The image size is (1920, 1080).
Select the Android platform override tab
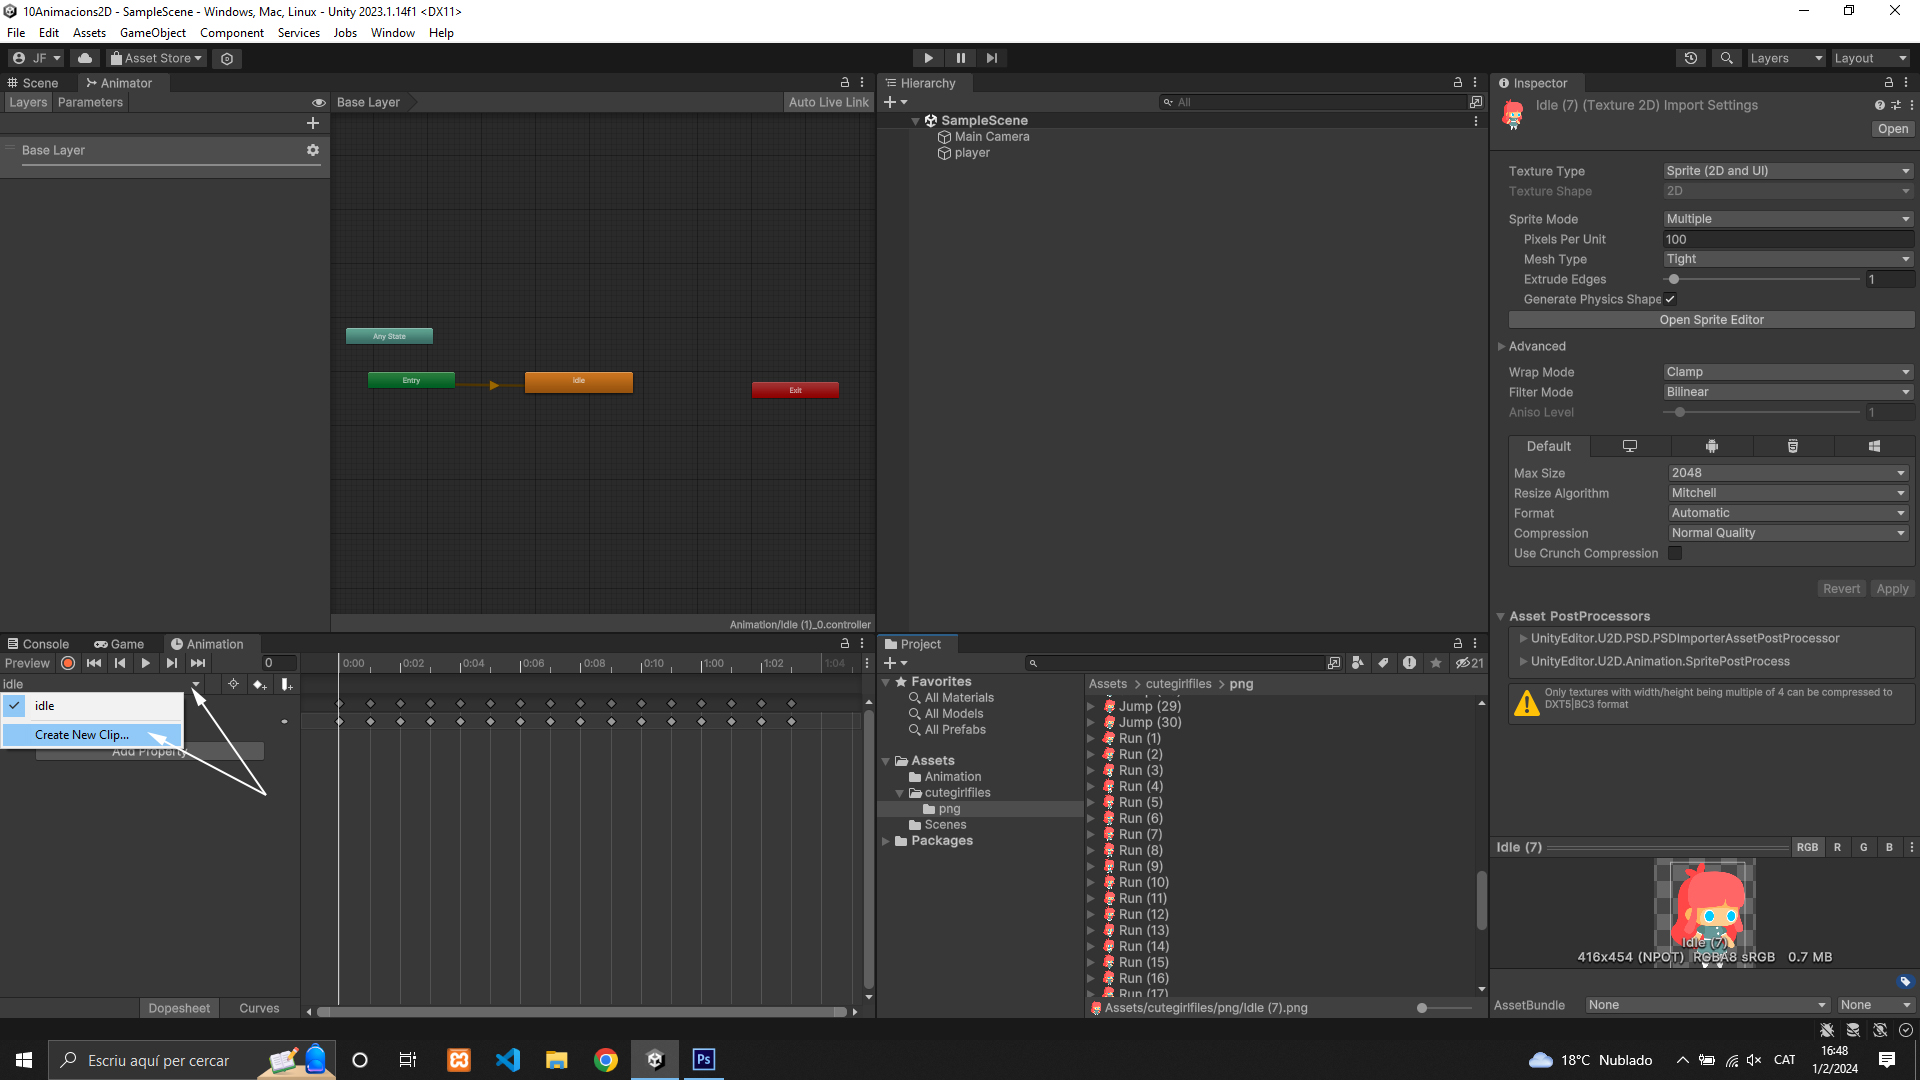click(x=1711, y=446)
